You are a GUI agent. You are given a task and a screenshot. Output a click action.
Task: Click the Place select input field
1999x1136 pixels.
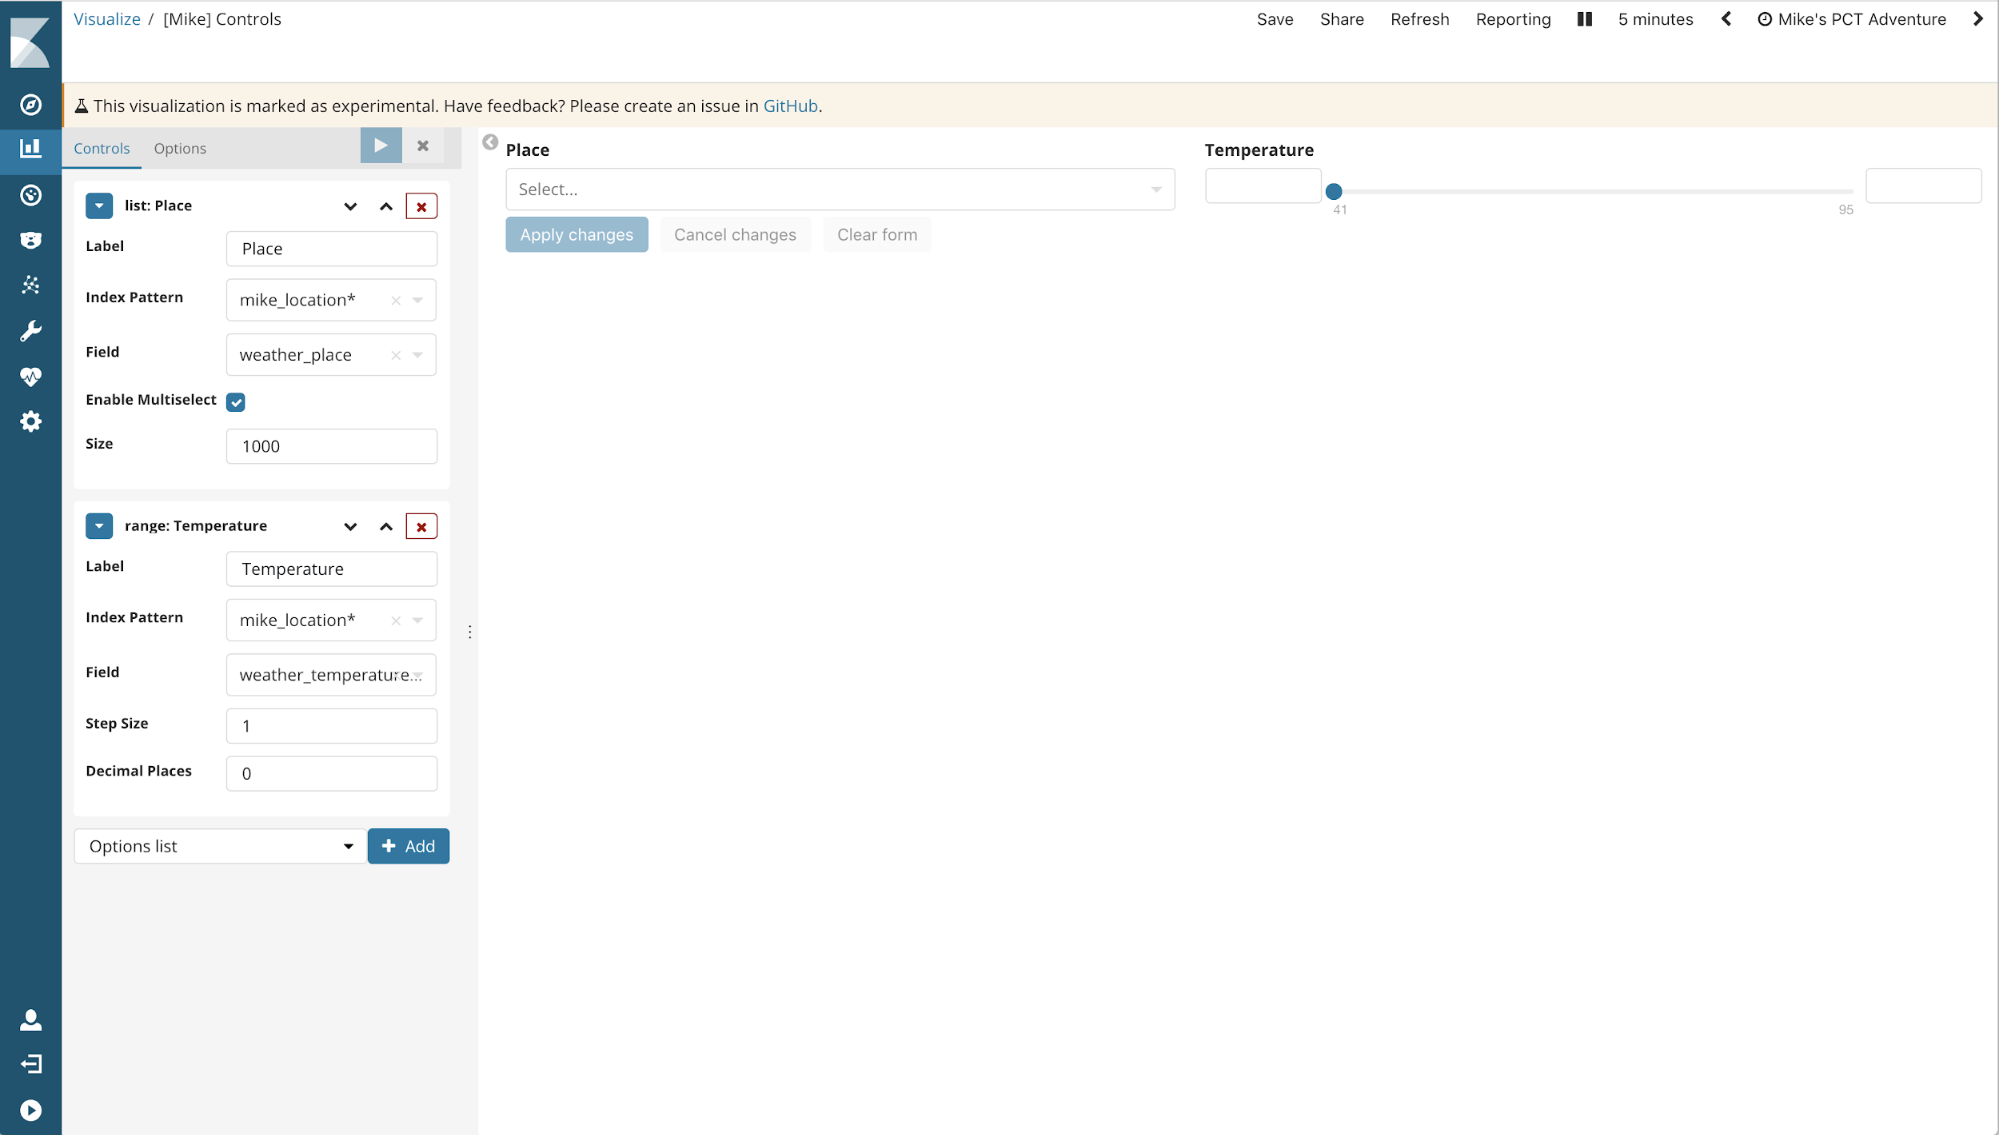pos(840,188)
